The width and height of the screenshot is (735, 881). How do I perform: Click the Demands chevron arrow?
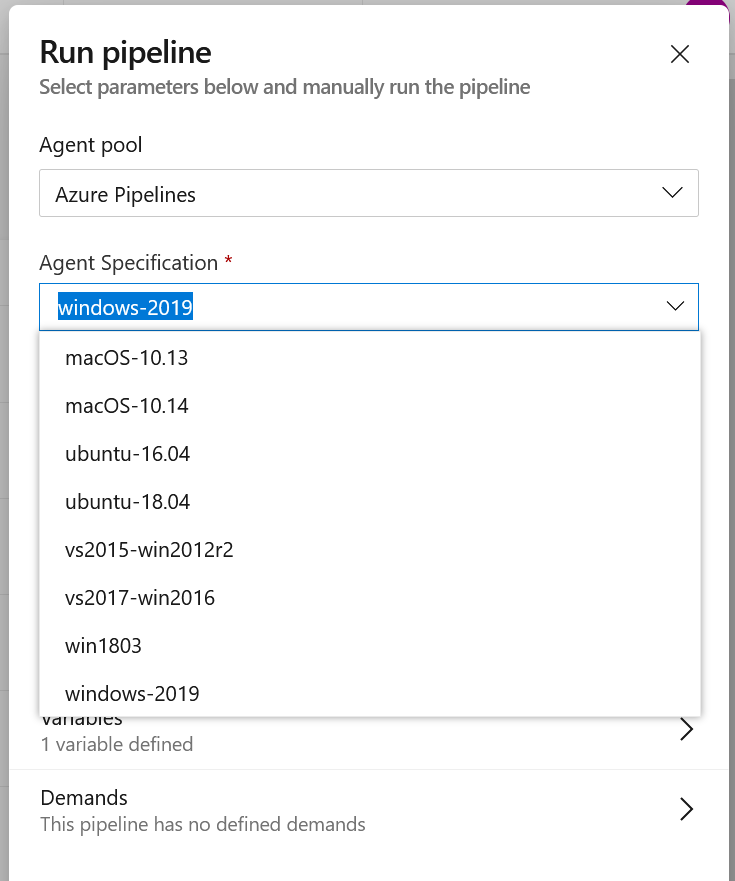click(x=686, y=809)
